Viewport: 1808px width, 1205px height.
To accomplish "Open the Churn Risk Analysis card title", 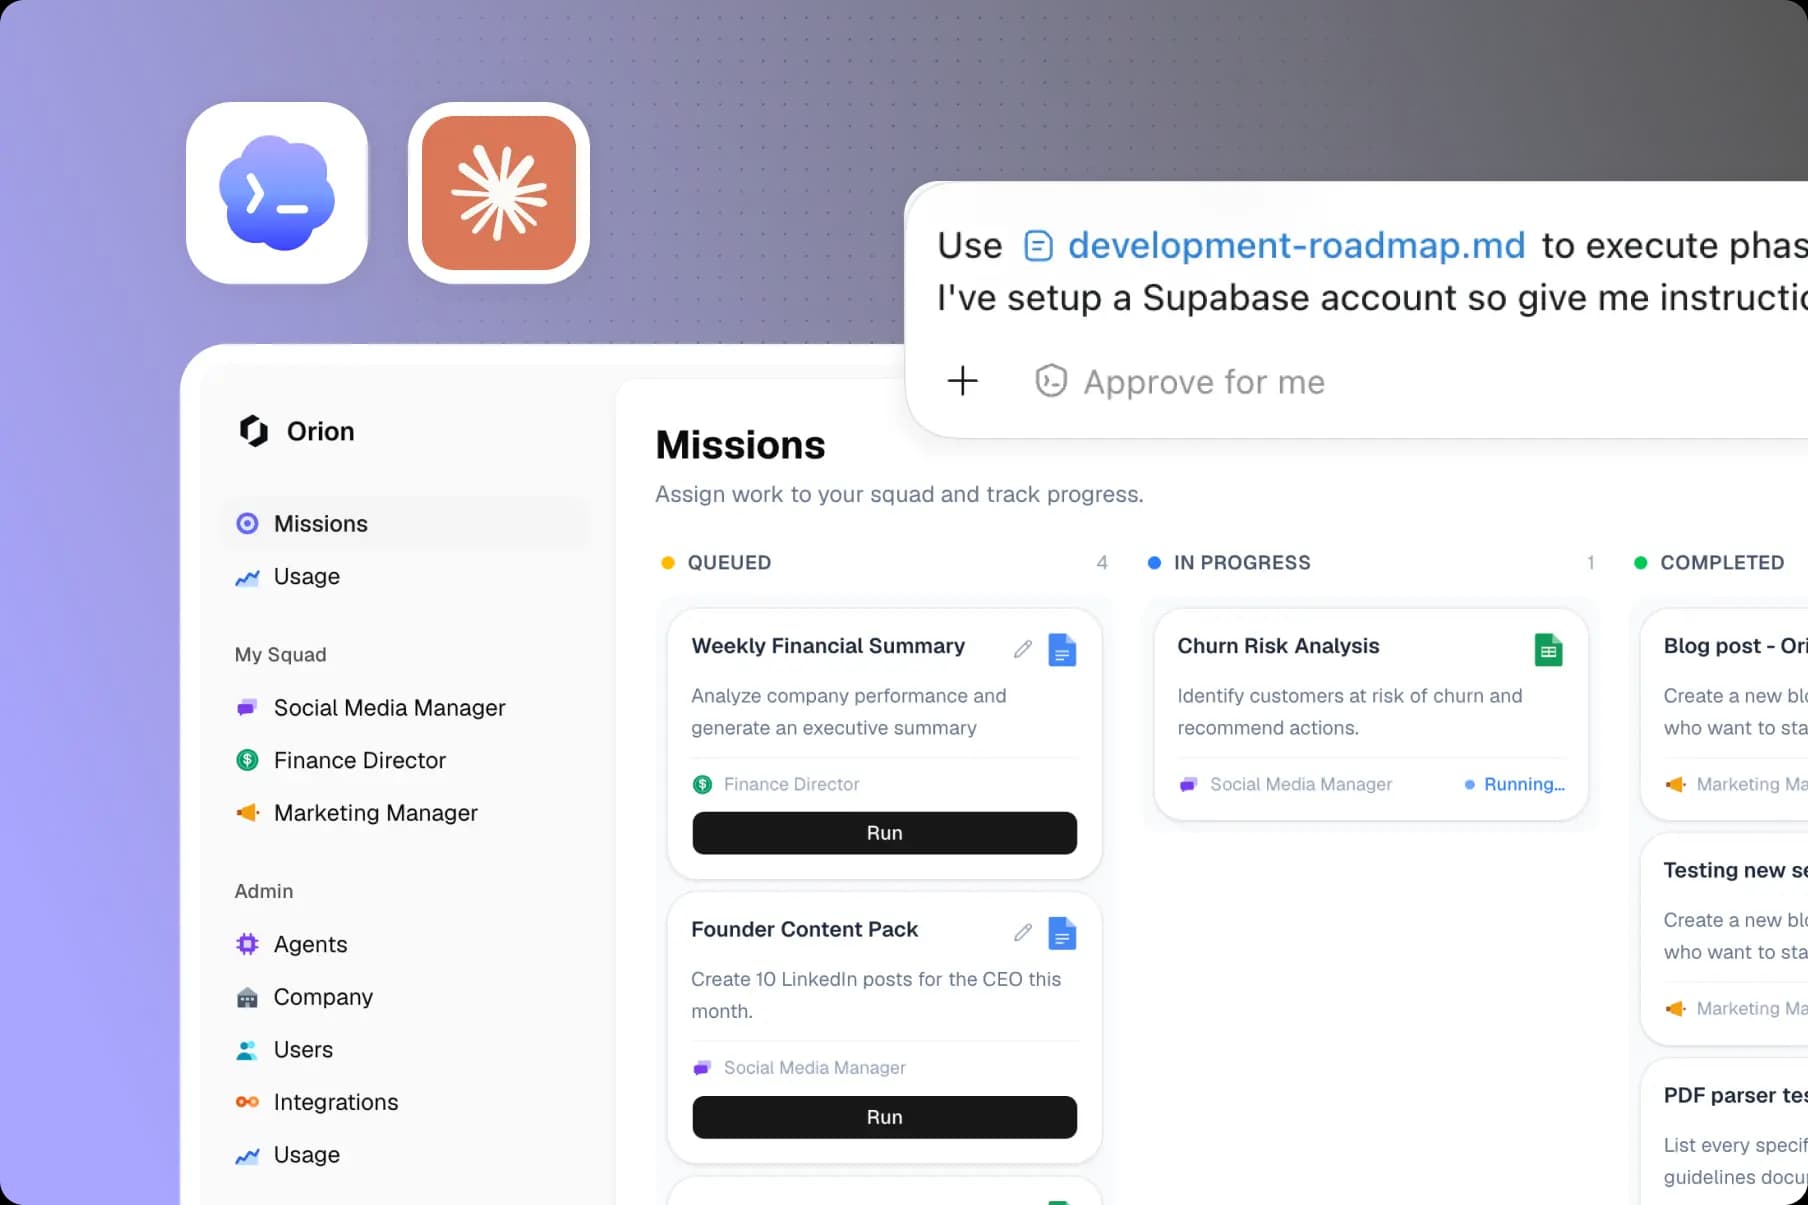I will (1278, 646).
